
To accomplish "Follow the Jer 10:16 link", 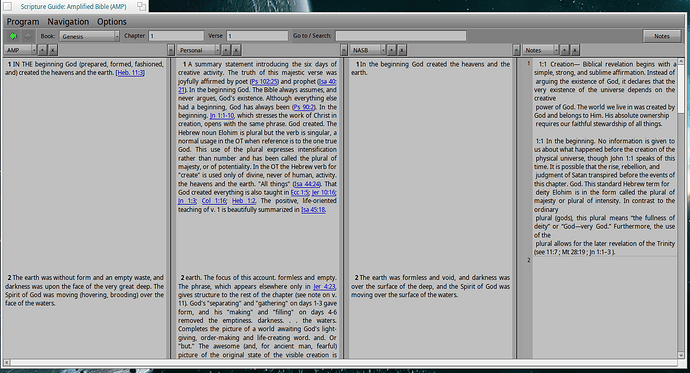I will click(x=323, y=193).
